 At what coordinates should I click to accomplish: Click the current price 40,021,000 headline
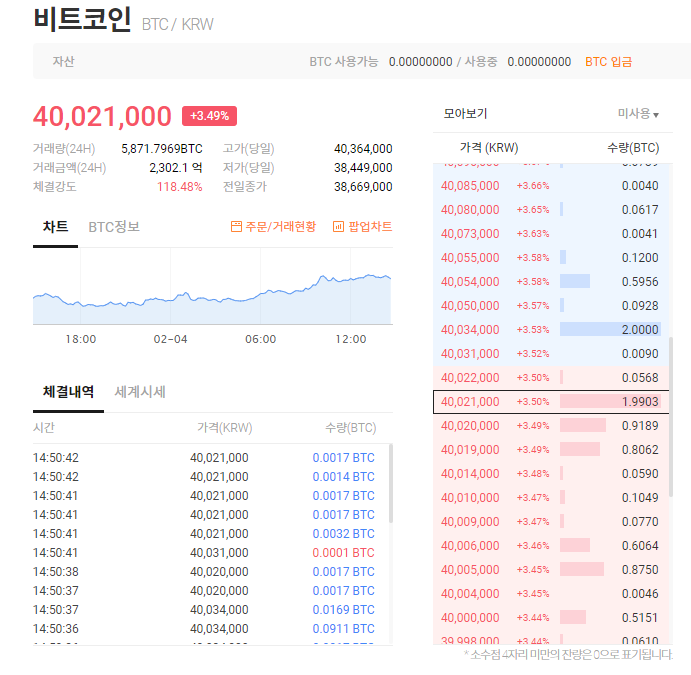[102, 116]
